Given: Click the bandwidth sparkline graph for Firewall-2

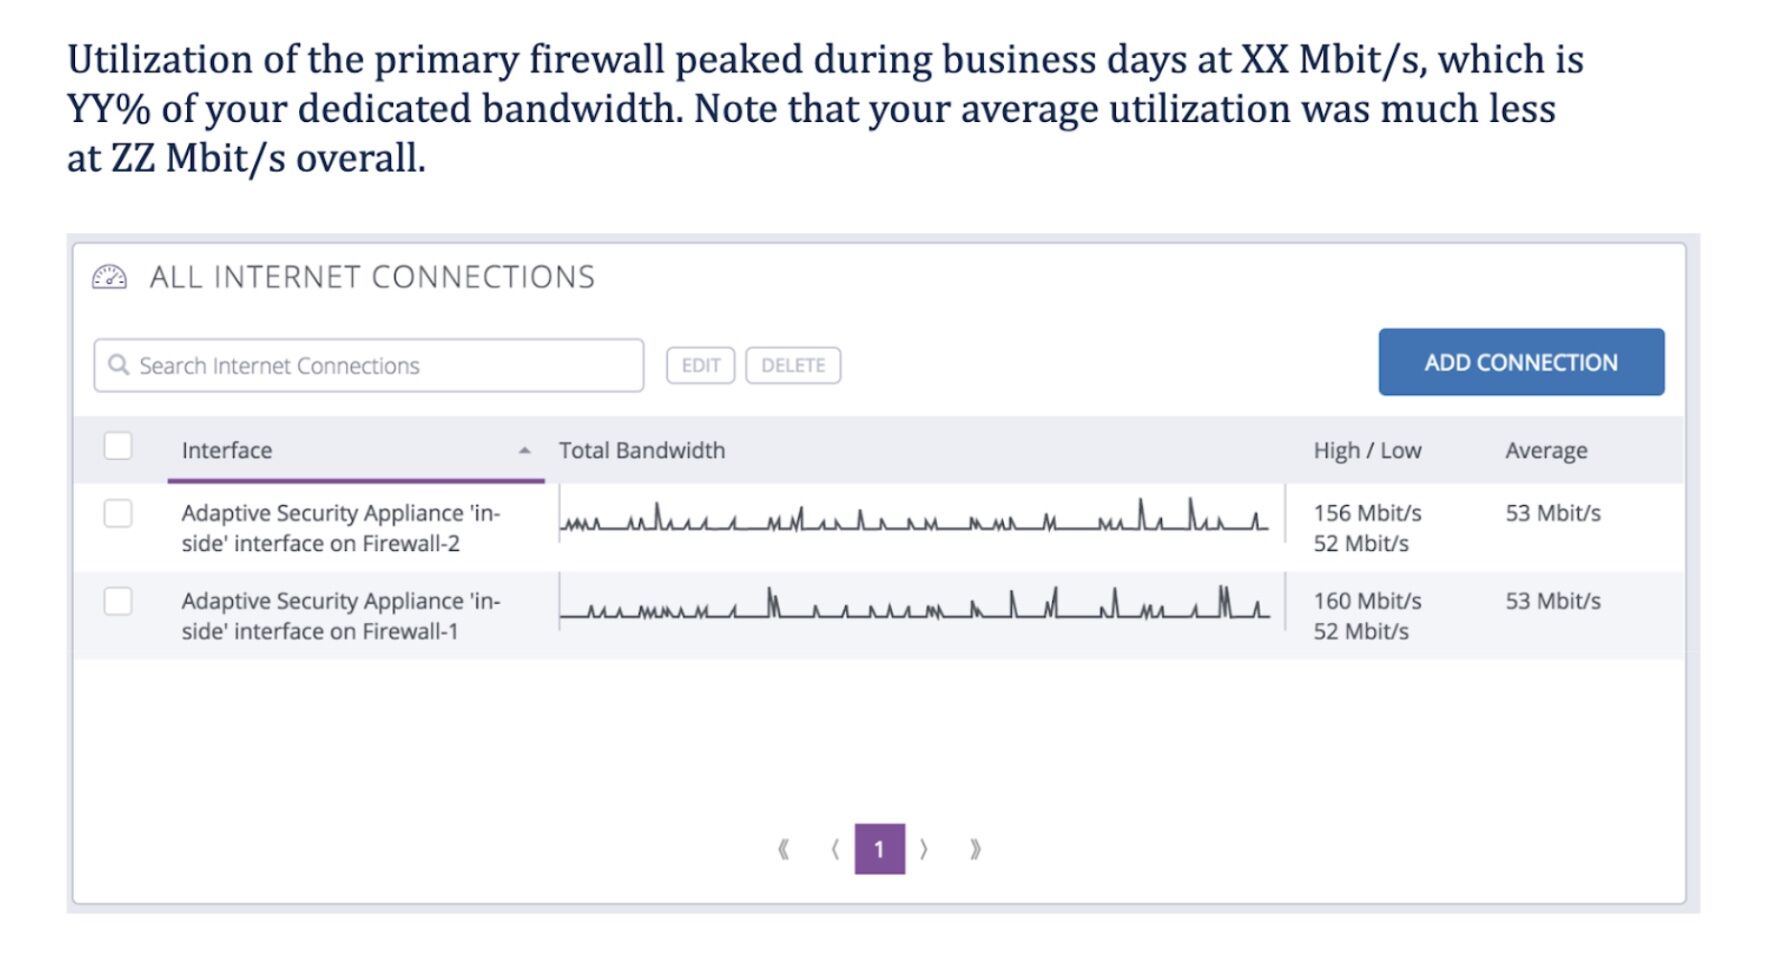Looking at the screenshot, I should (x=915, y=522).
